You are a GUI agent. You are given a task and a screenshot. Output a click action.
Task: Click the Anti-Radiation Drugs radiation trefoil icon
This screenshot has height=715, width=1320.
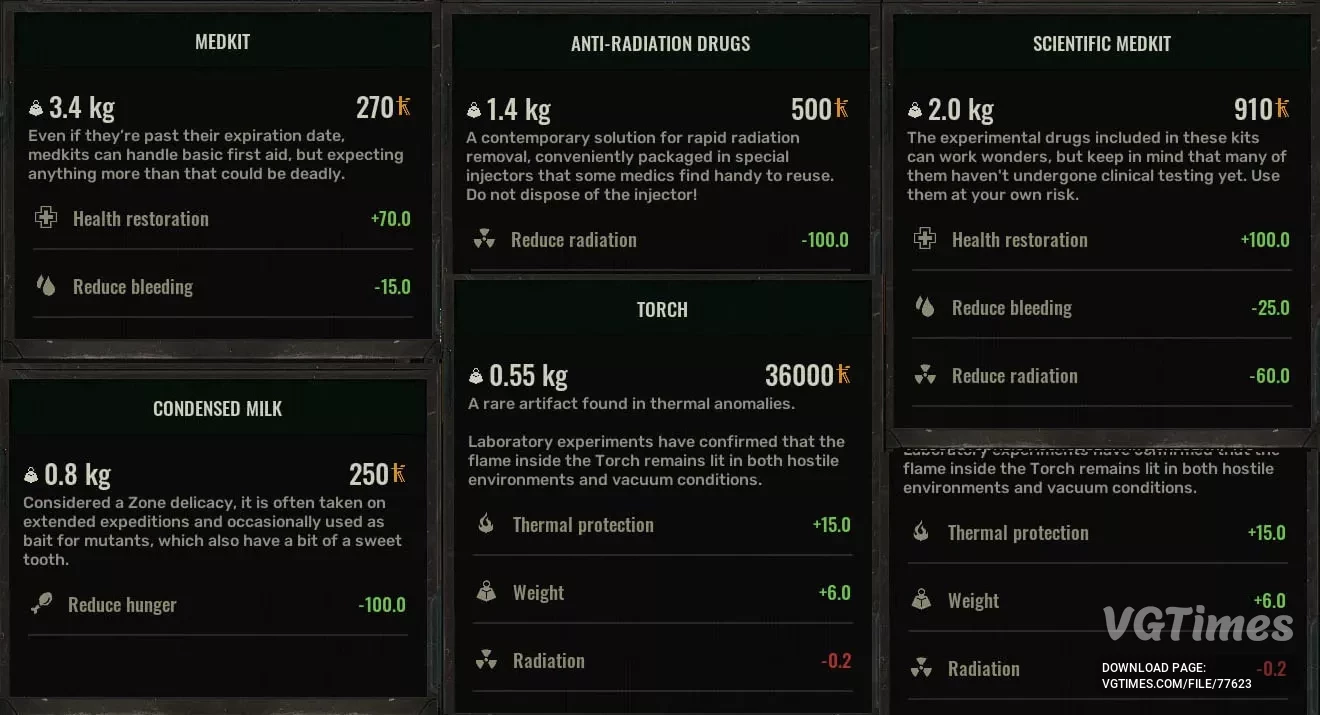484,239
